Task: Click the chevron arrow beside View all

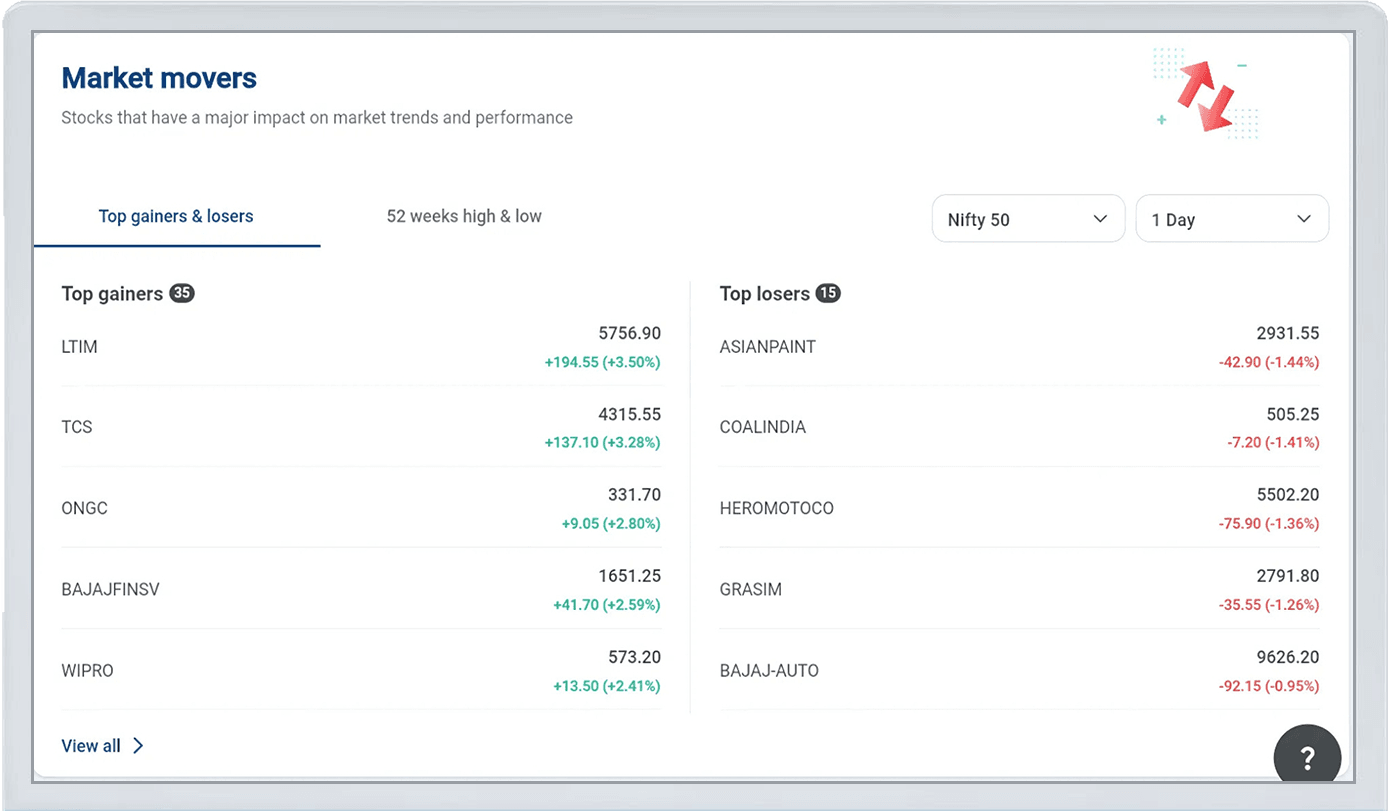Action: [138, 746]
